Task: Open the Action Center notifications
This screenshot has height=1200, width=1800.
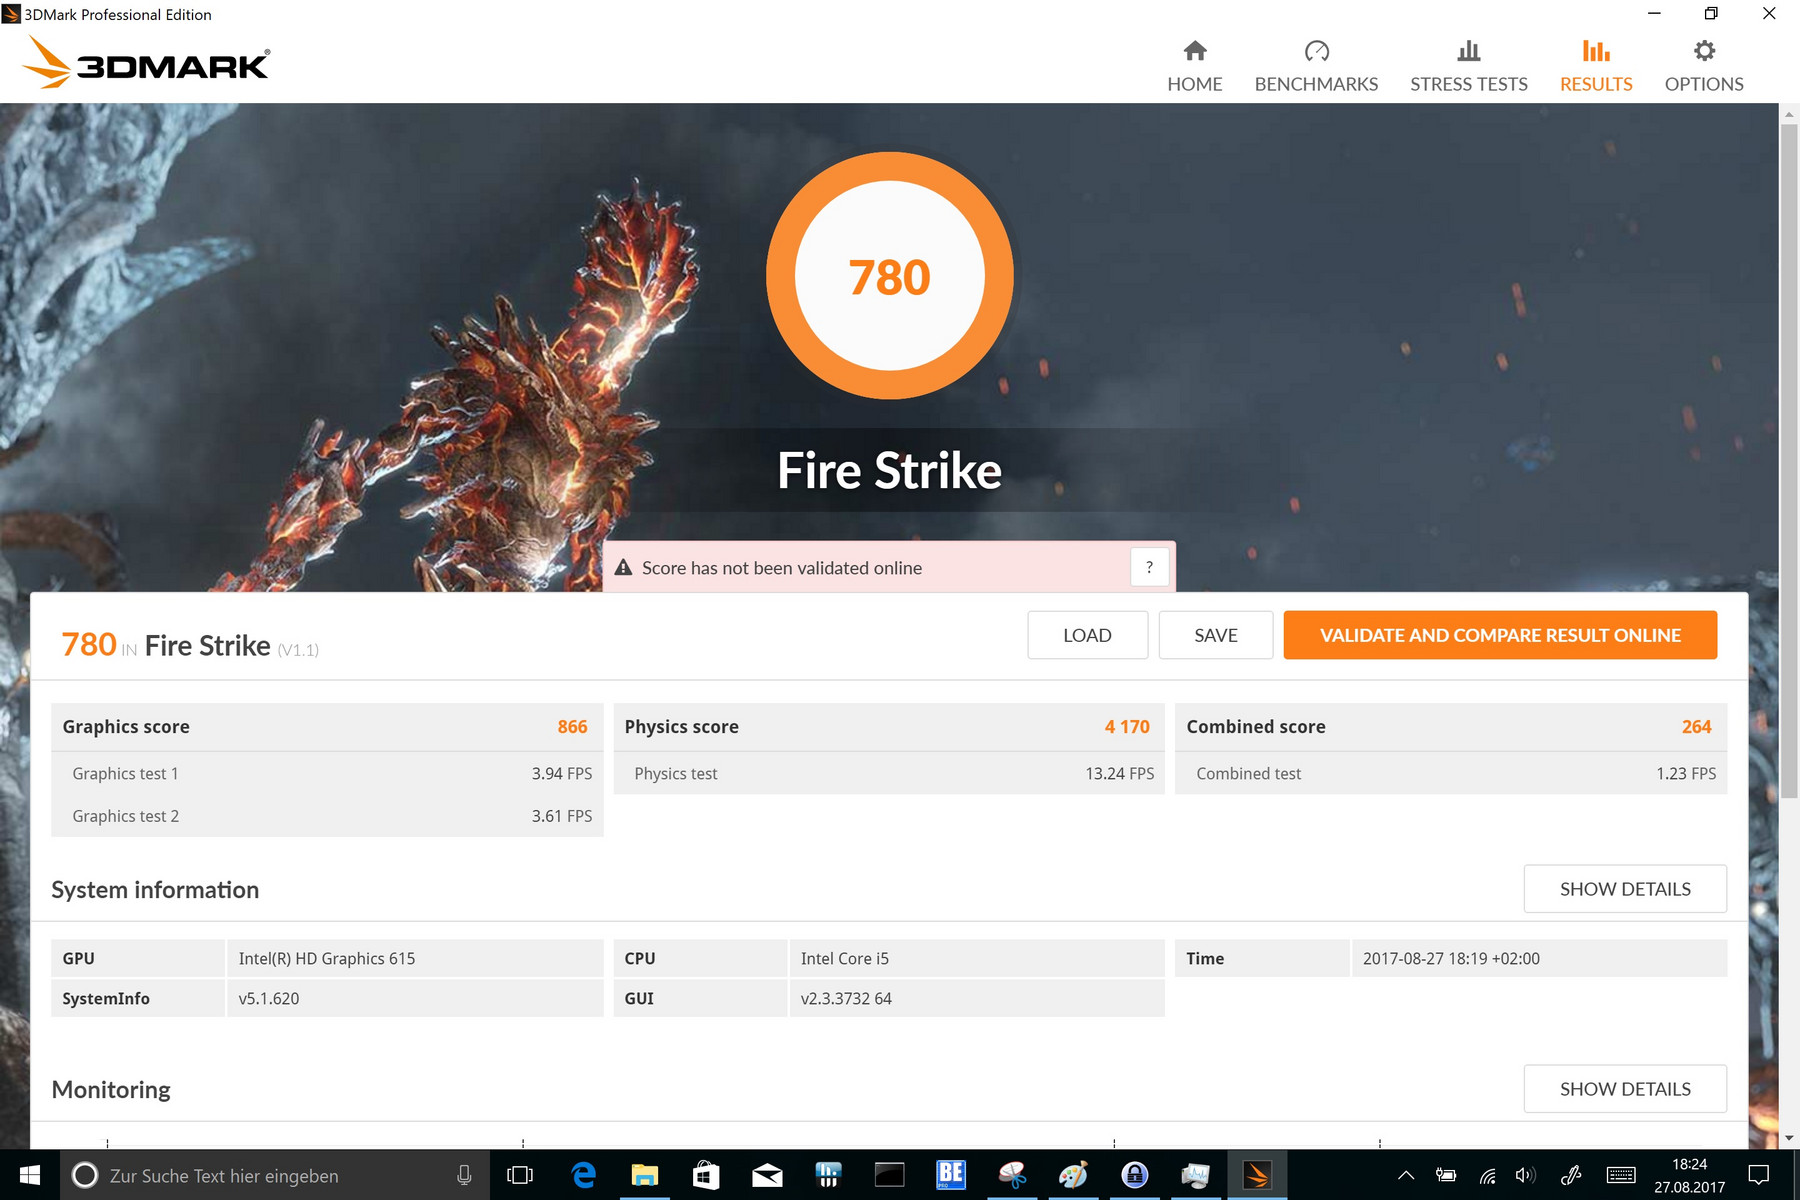Action: [1759, 1175]
